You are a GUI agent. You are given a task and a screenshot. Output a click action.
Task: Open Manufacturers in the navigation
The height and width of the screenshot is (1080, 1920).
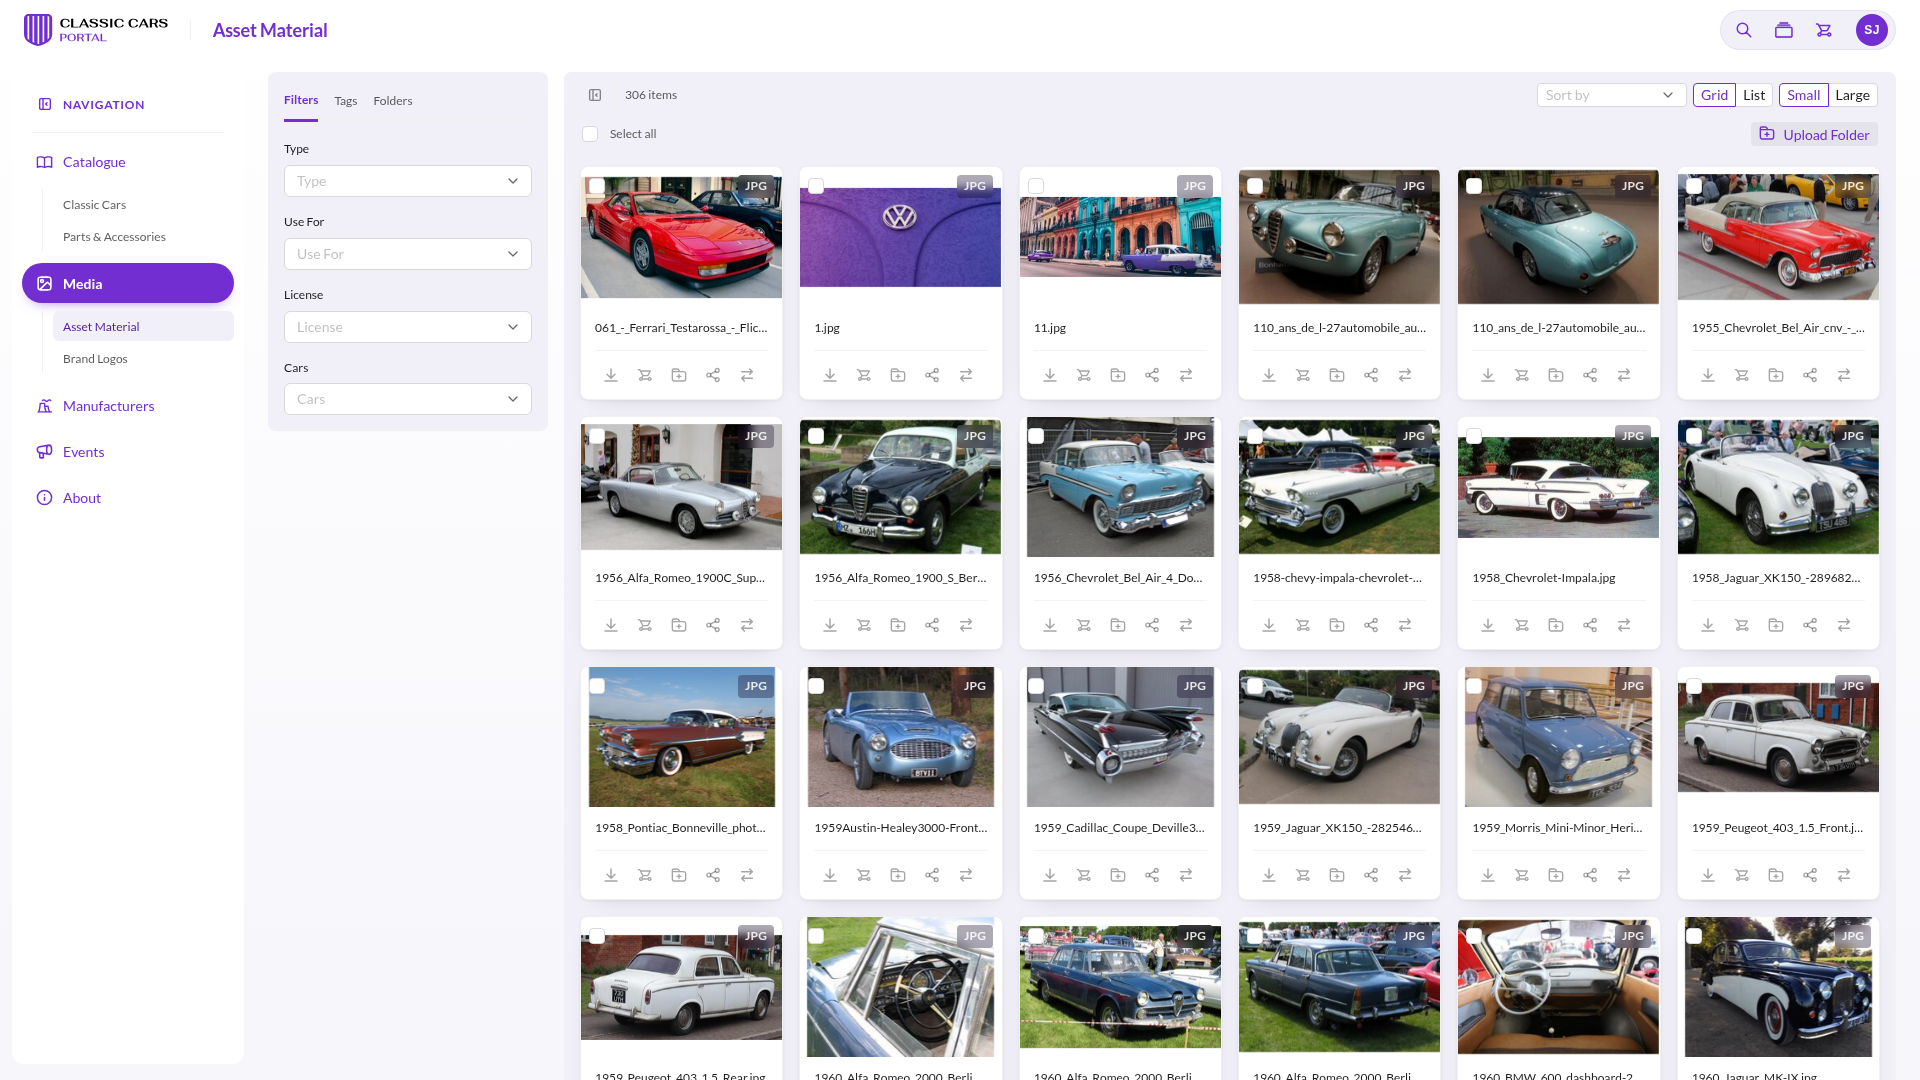[x=108, y=406]
